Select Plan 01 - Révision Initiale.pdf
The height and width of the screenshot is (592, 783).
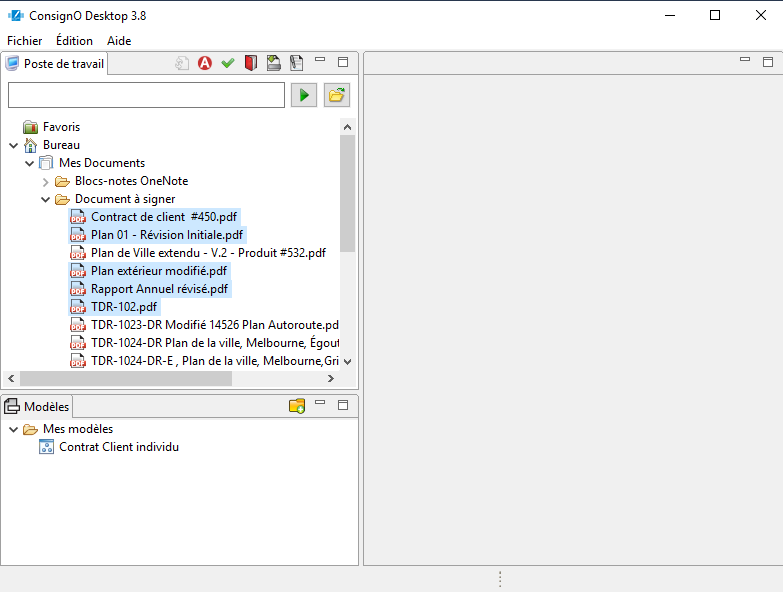[x=167, y=235]
